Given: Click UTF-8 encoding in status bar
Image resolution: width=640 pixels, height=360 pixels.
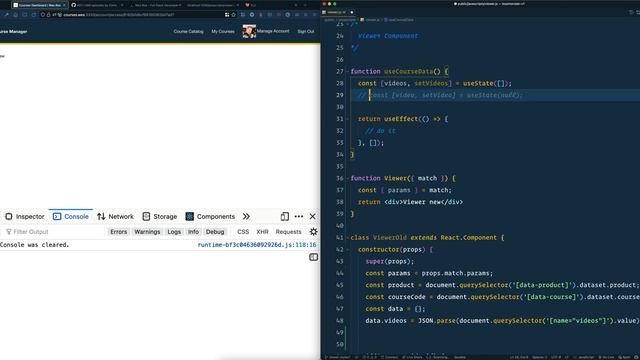Looking at the screenshot, I should 556,357.
